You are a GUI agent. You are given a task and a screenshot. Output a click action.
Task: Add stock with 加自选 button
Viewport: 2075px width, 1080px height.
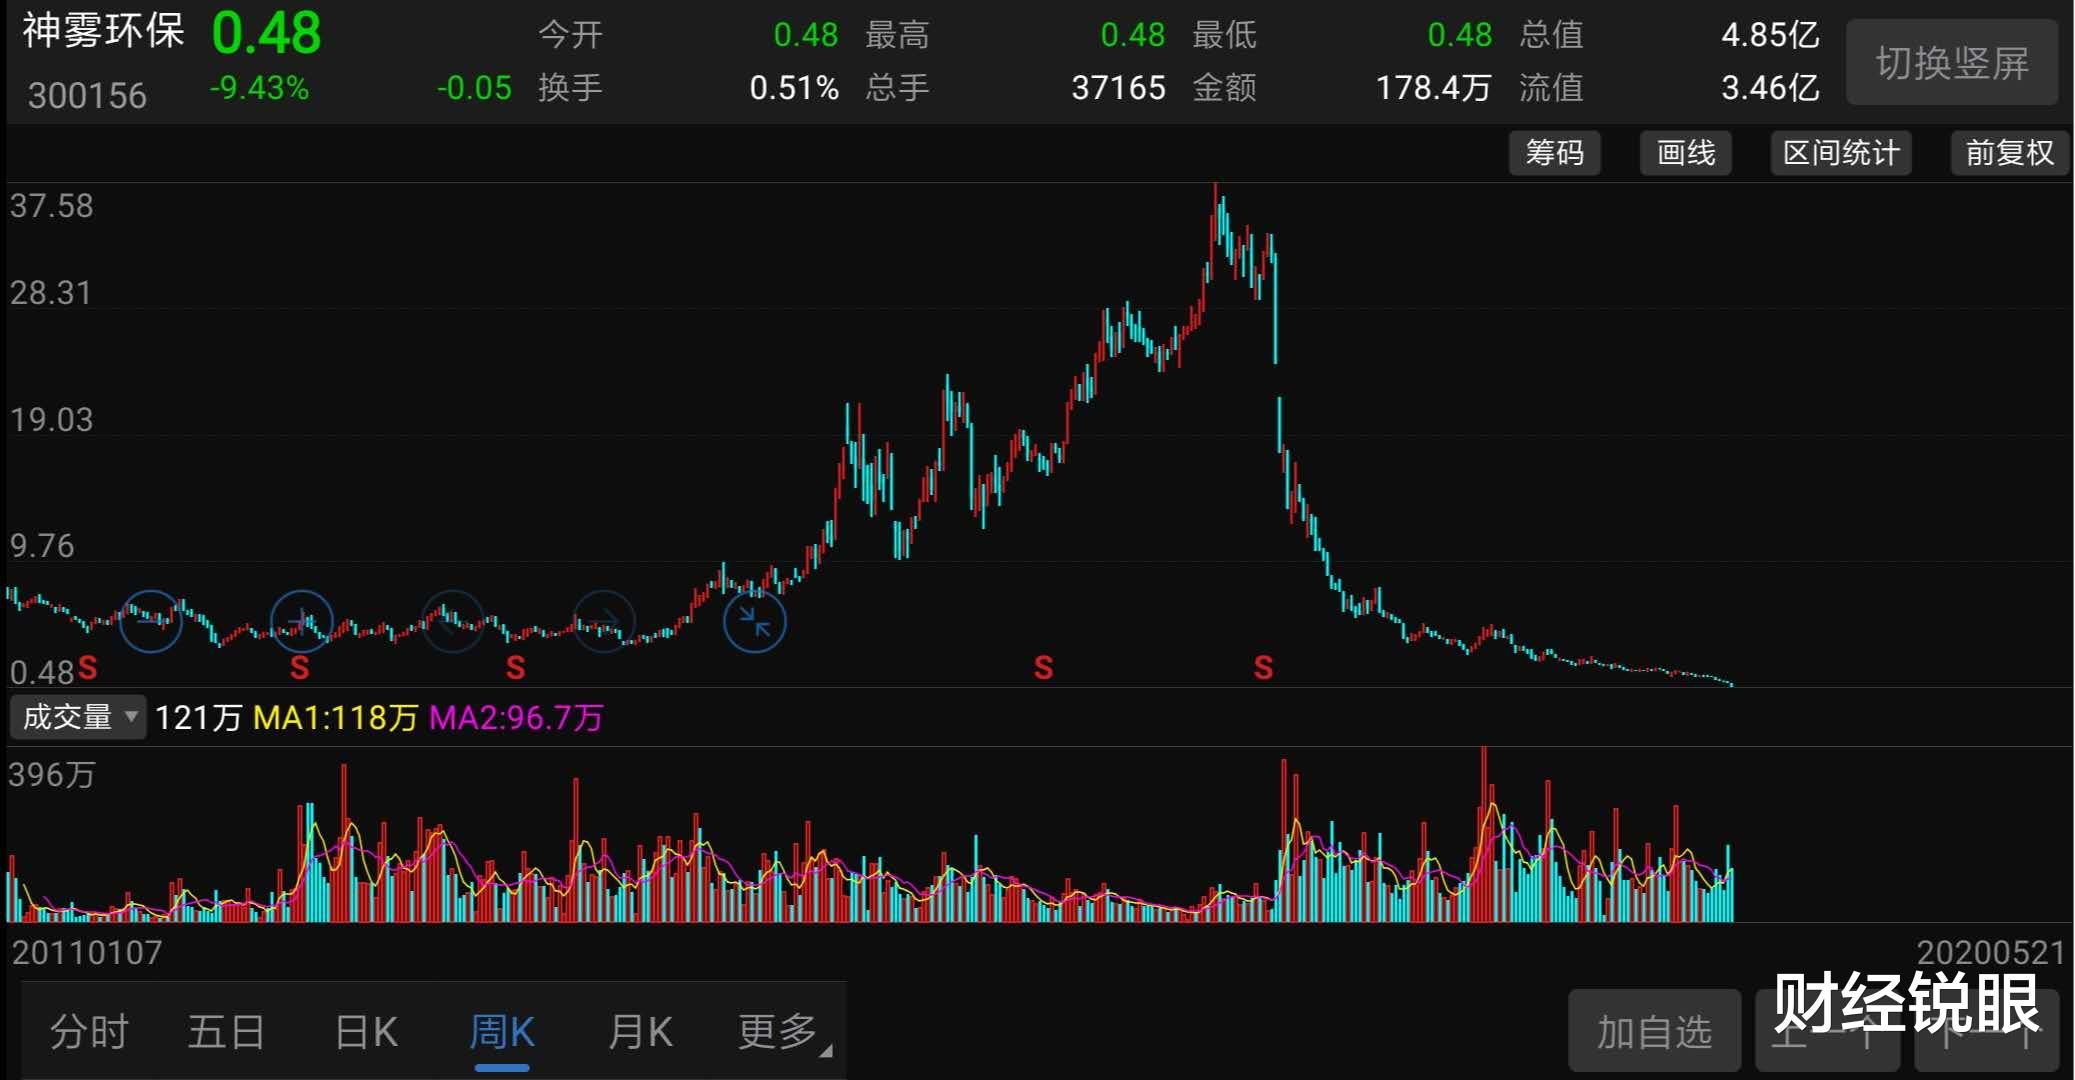coord(1655,1031)
